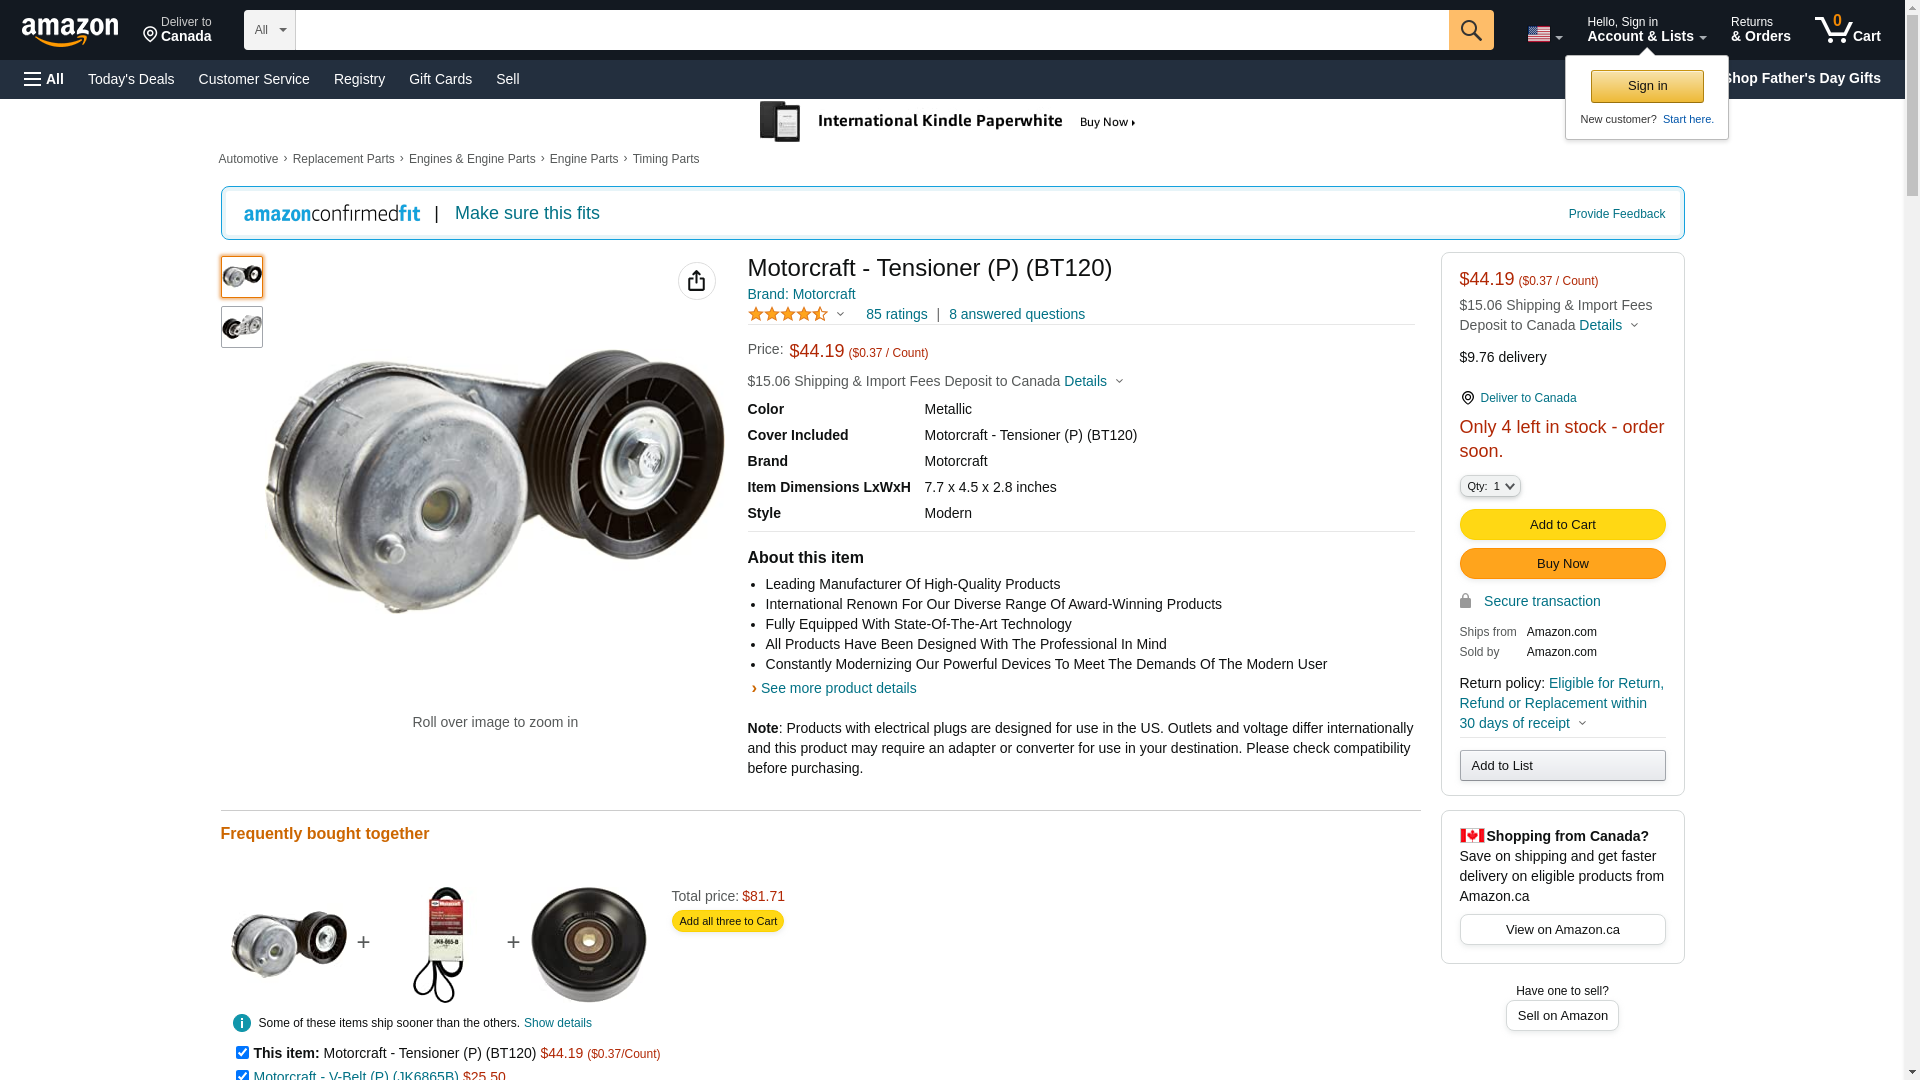
Task: Click into the Amazon search field
Action: [x=871, y=30]
